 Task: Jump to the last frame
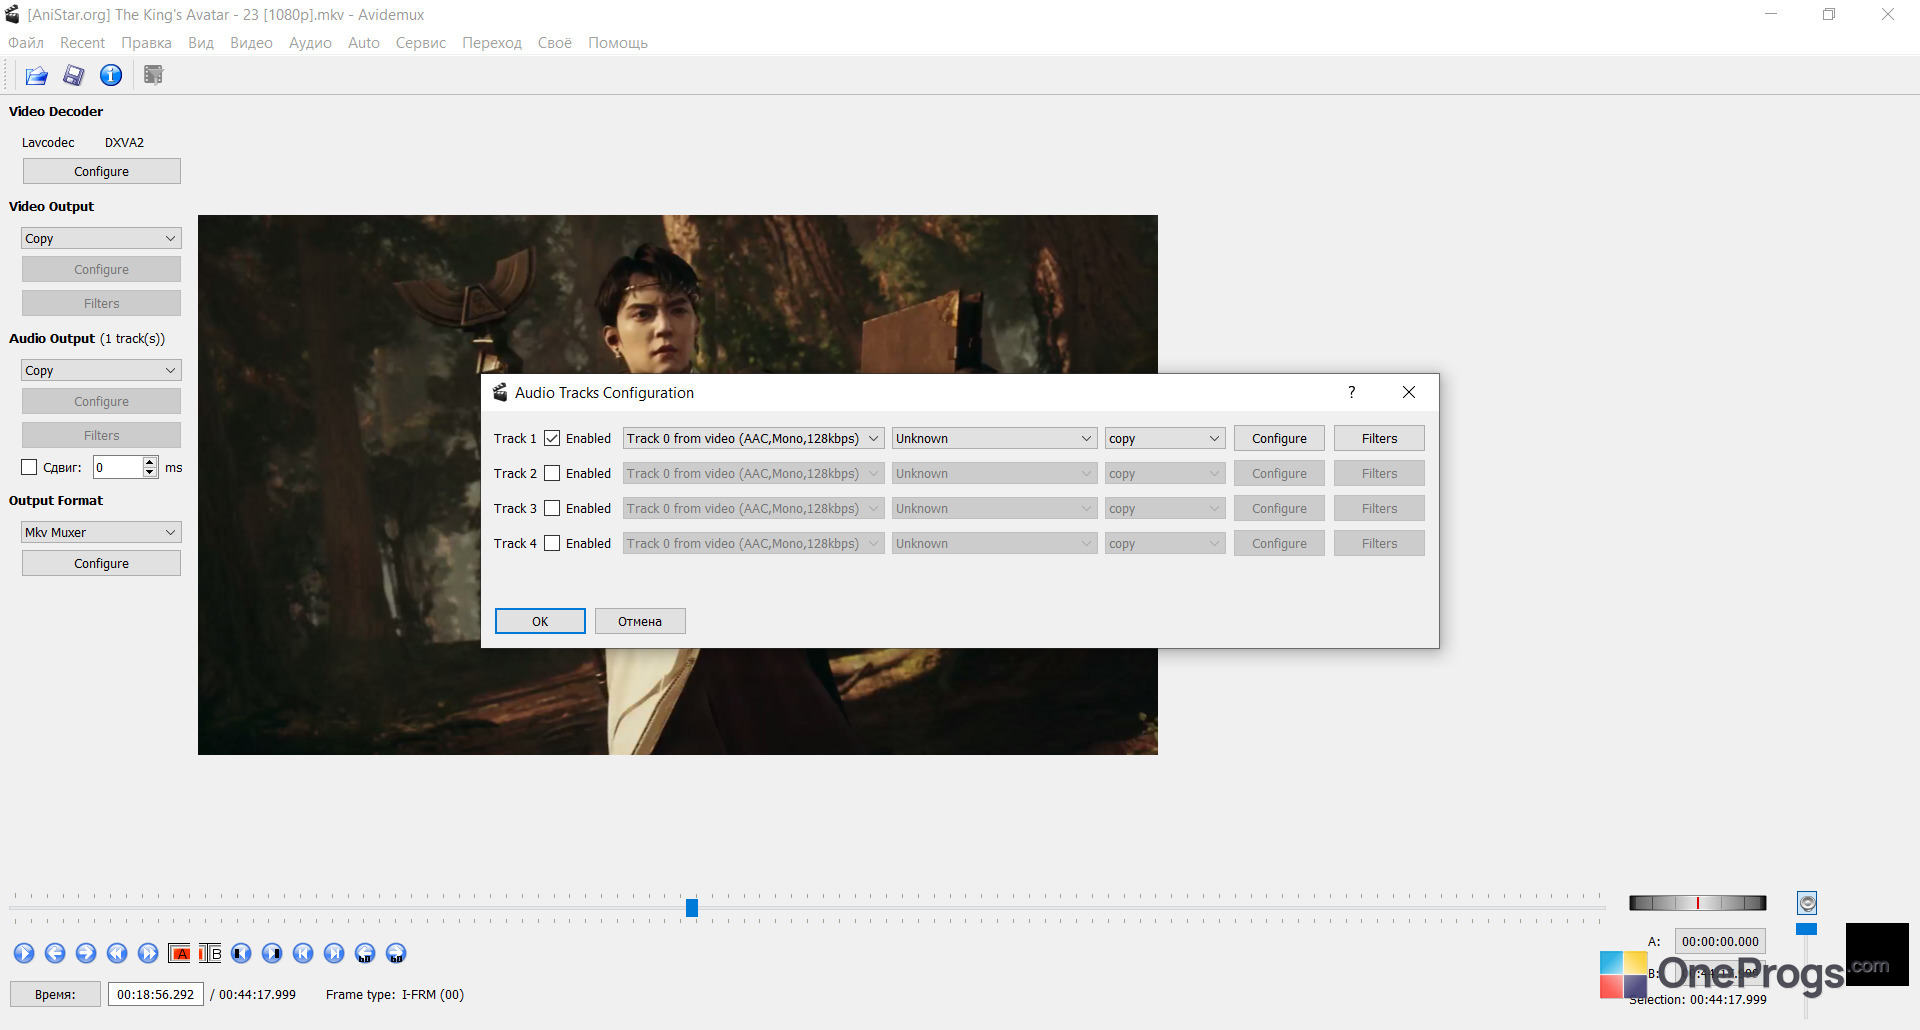click(x=334, y=953)
